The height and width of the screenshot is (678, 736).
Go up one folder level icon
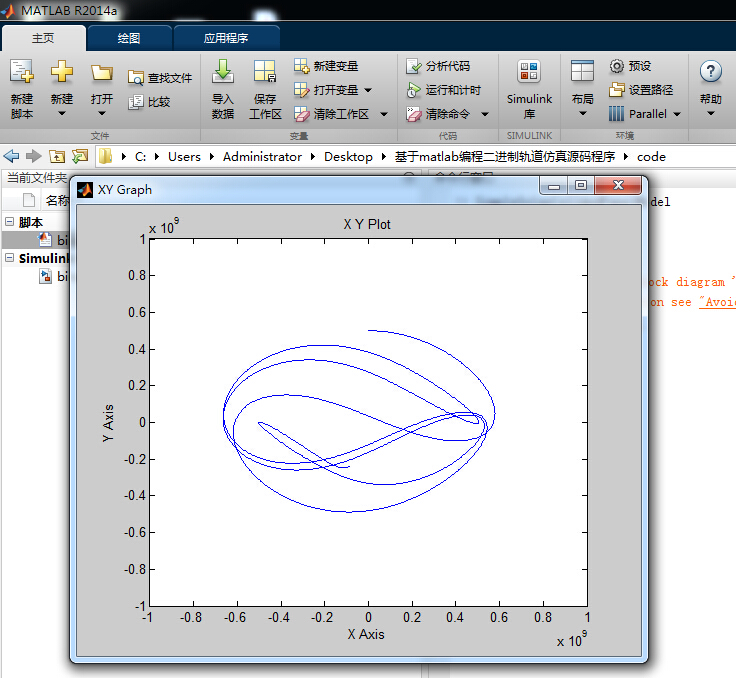tap(57, 156)
